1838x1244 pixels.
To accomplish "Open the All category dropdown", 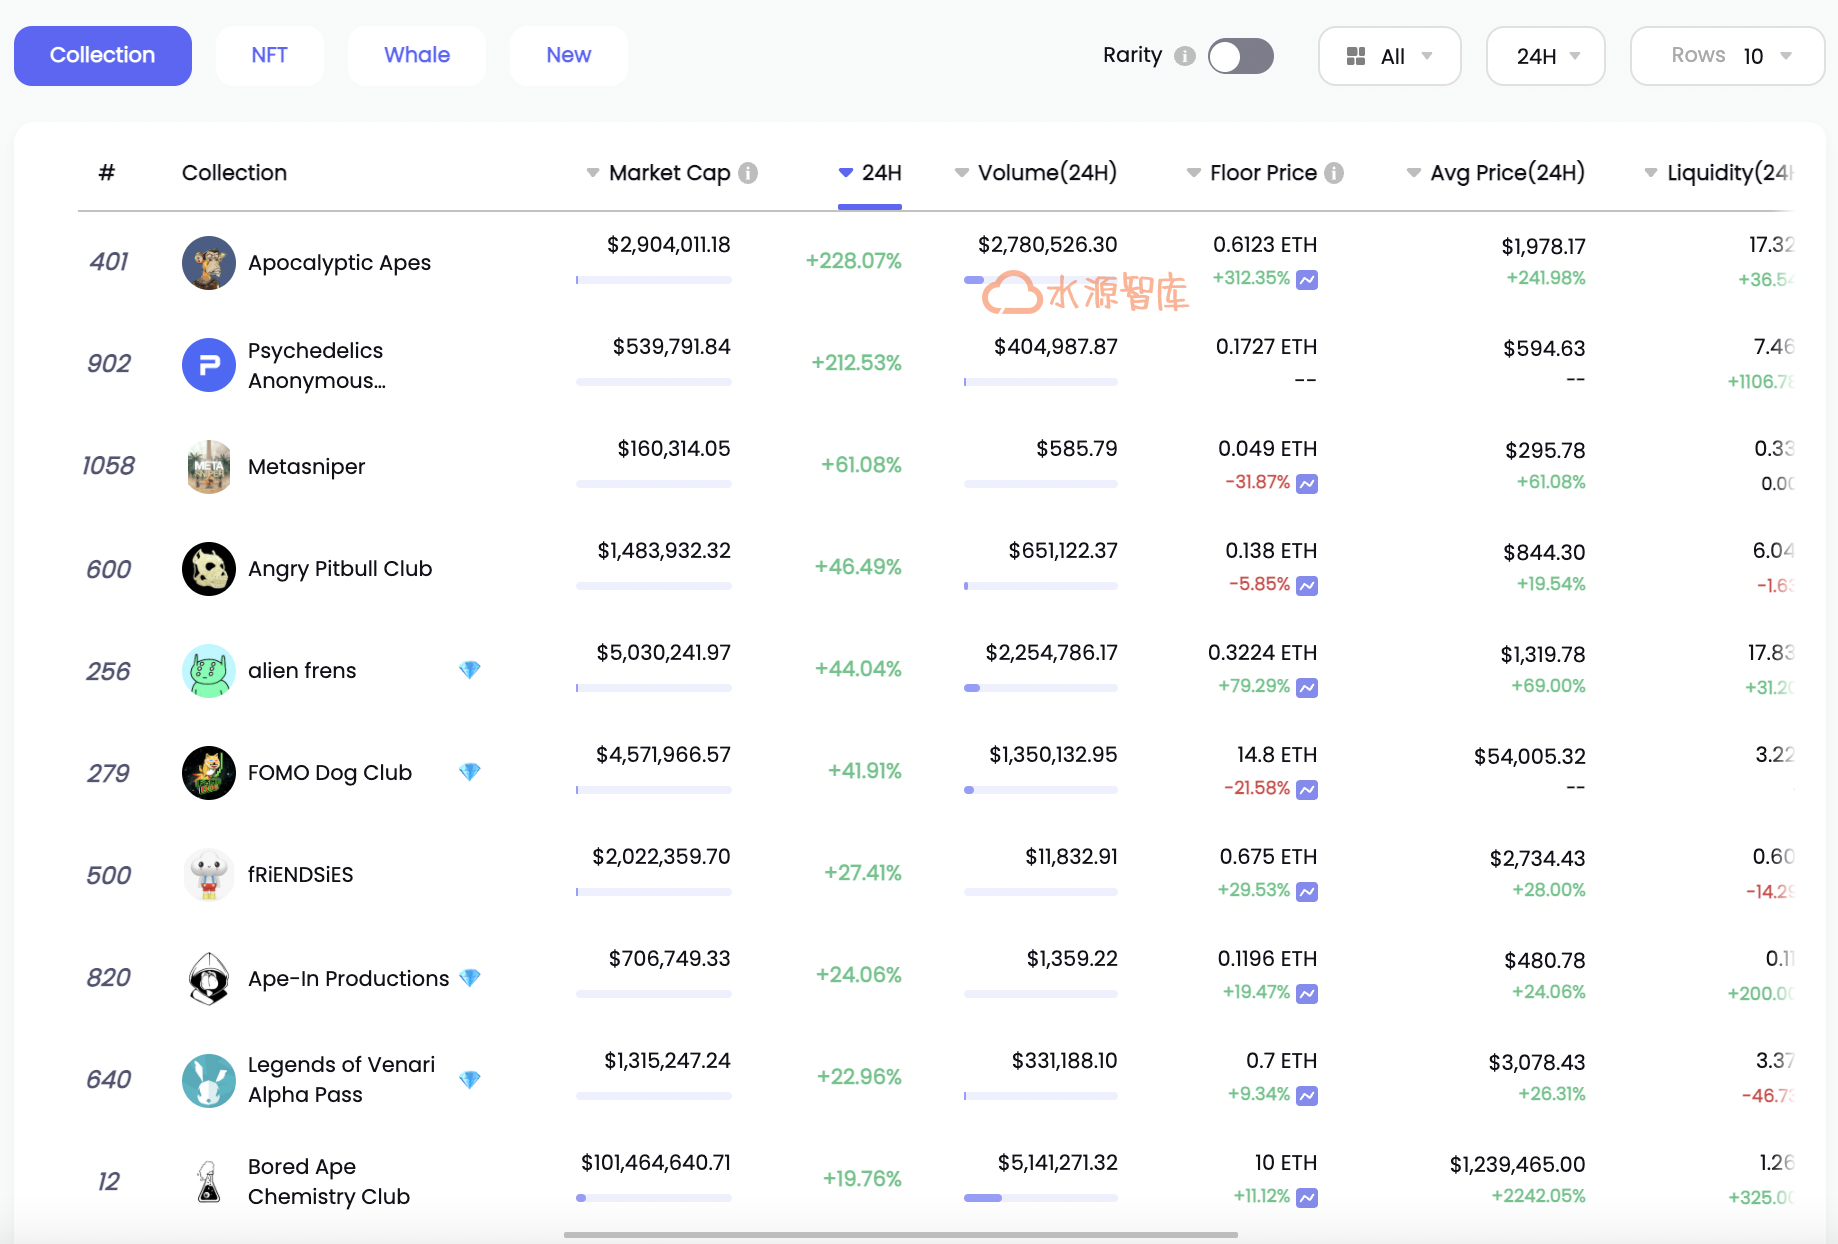I will [x=1390, y=56].
